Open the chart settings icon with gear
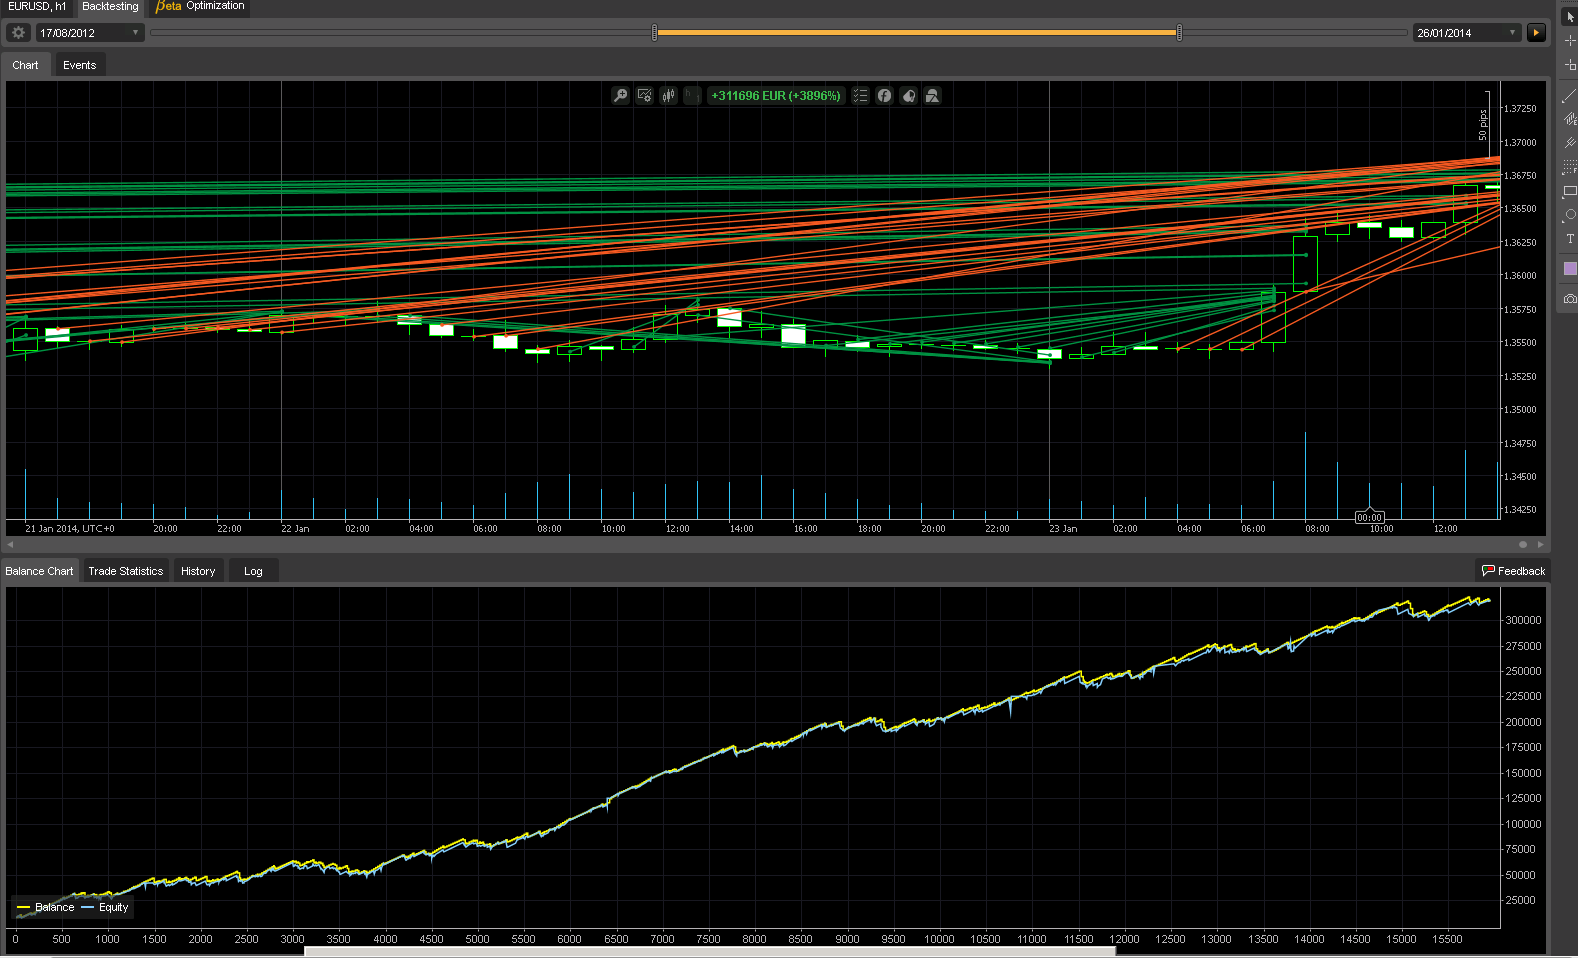This screenshot has width=1578, height=958. tap(644, 96)
